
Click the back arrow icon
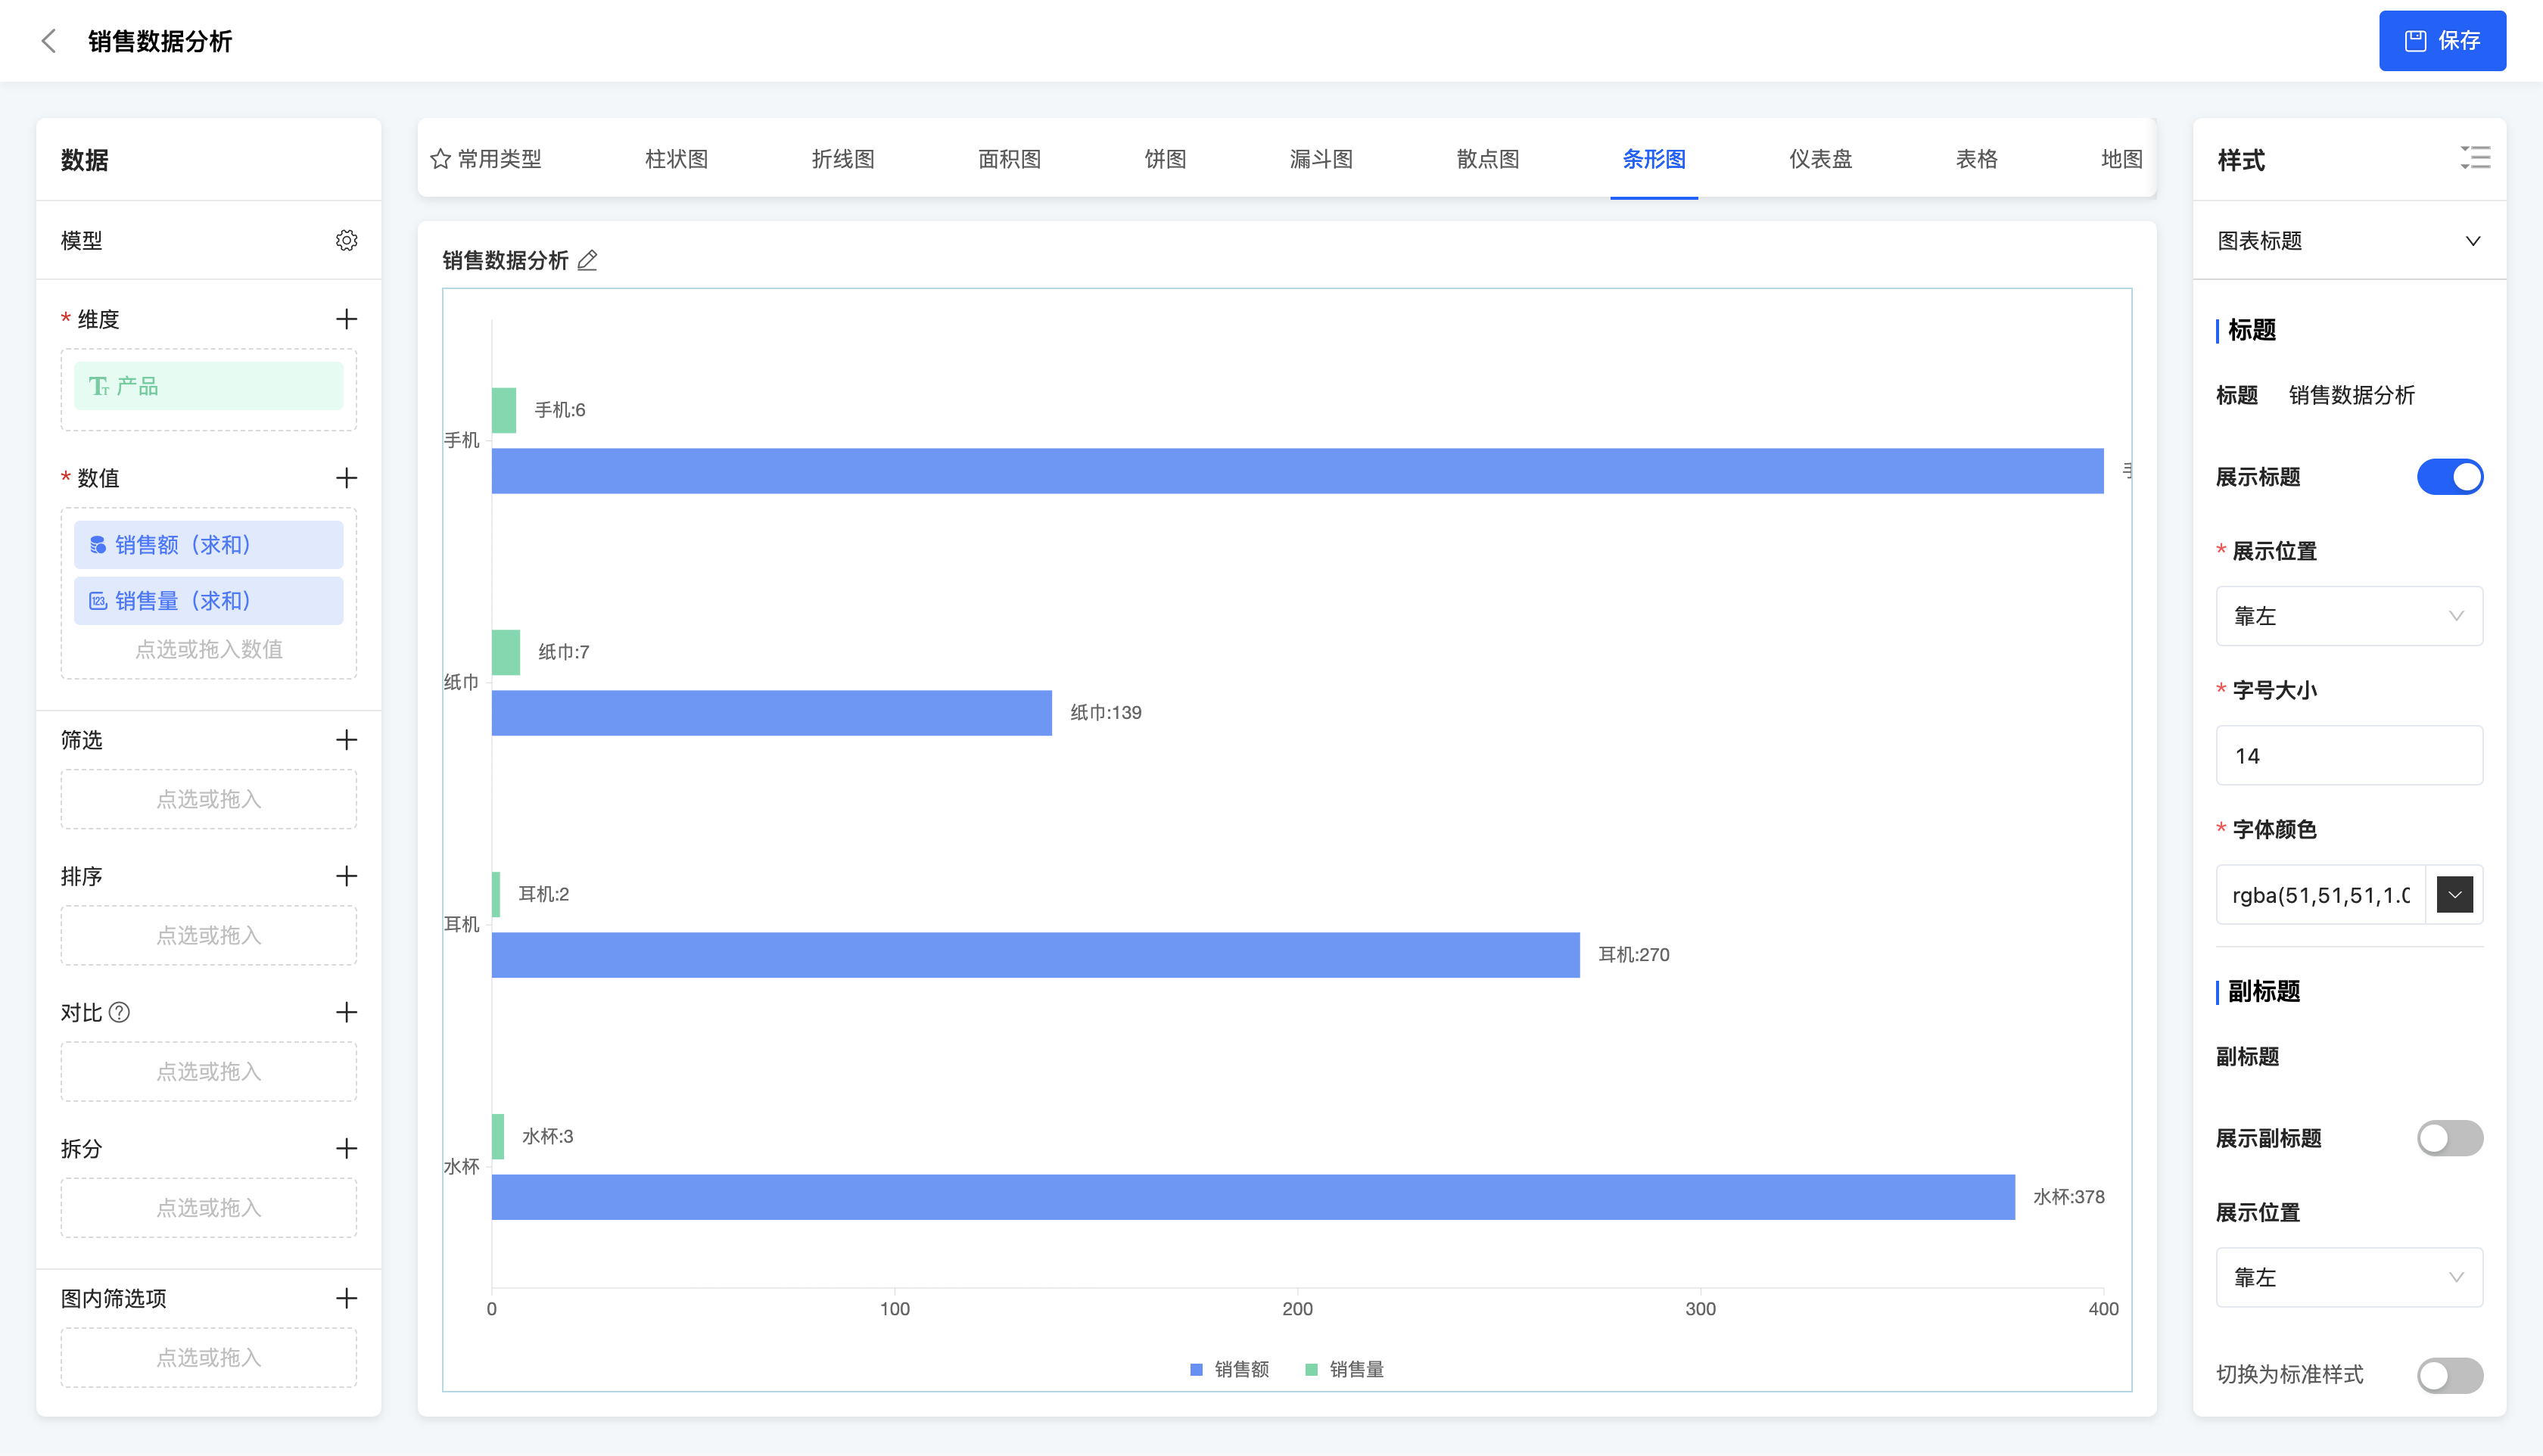click(x=48, y=41)
